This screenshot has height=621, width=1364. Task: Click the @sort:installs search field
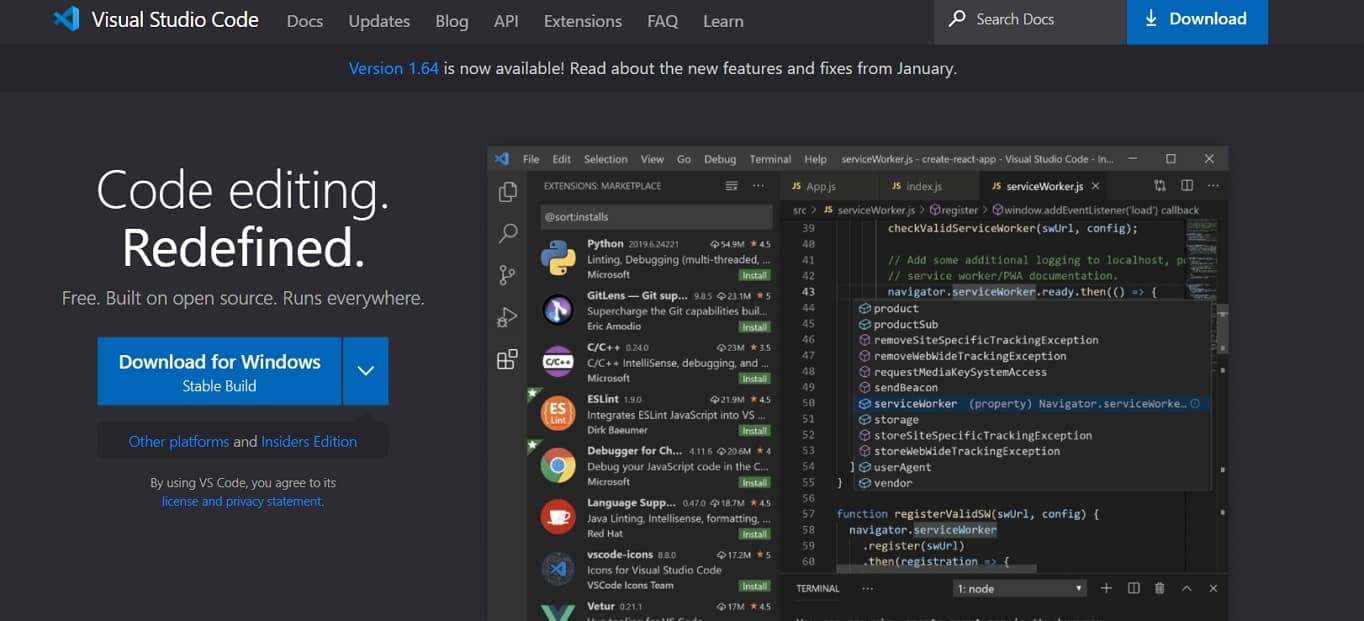click(656, 216)
